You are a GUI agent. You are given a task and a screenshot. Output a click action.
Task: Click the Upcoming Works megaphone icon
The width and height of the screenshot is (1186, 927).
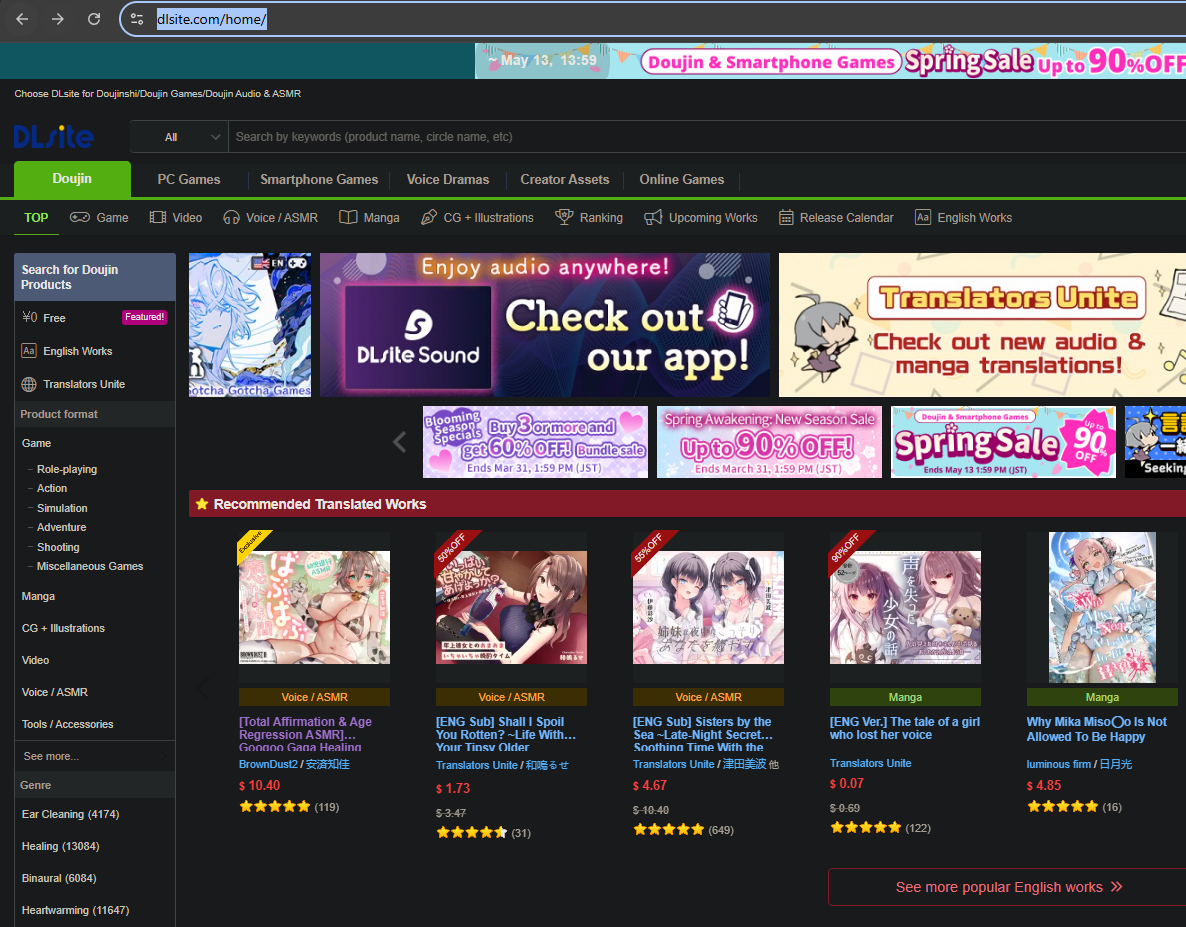tap(653, 218)
